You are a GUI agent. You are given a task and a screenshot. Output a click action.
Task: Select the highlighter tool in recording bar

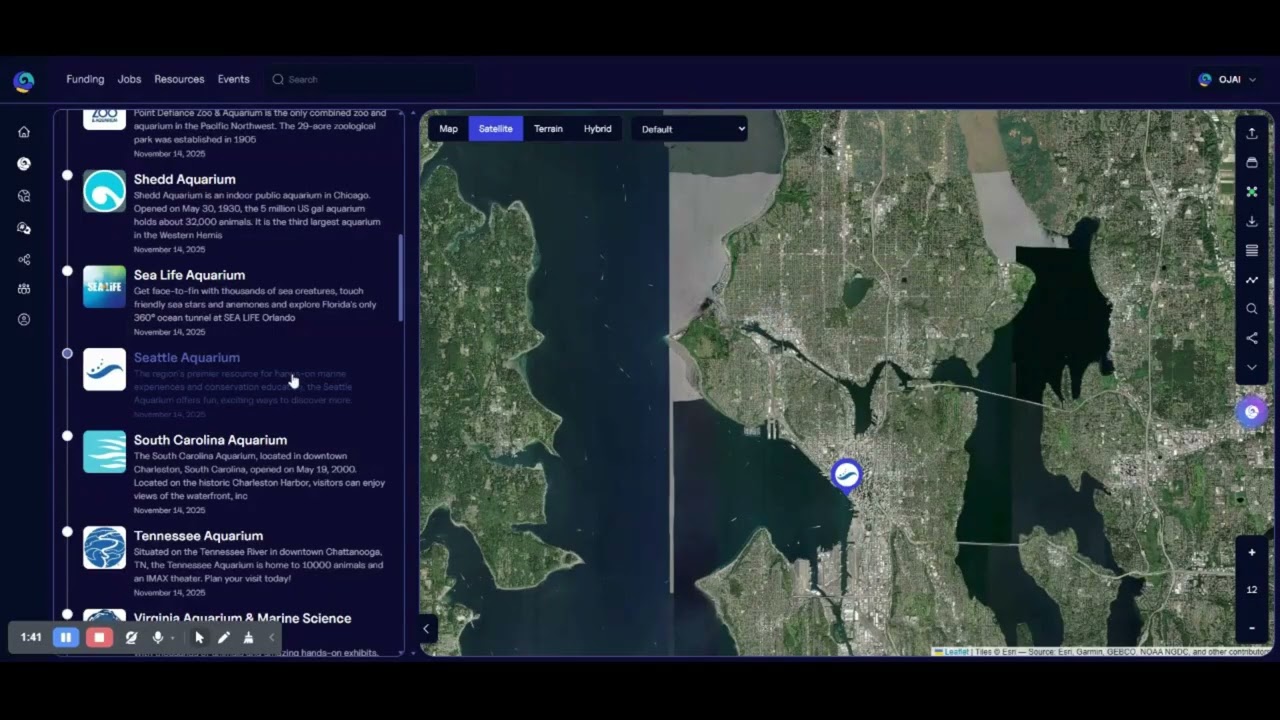[x=248, y=637]
